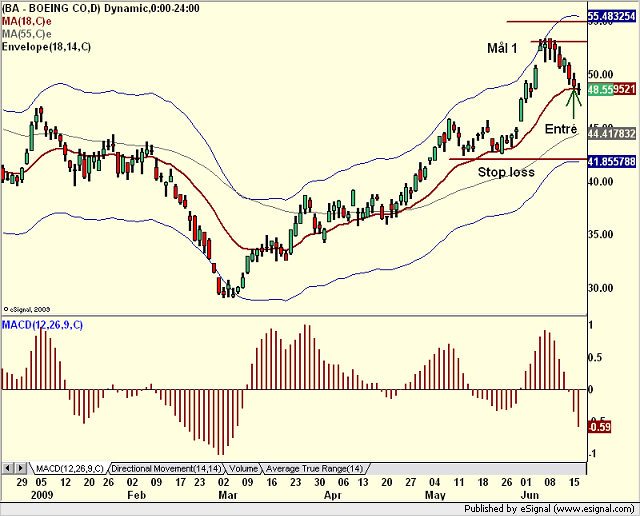Click the May month label on time axis
Image resolution: width=640 pixels, height=516 pixels.
pos(435,495)
